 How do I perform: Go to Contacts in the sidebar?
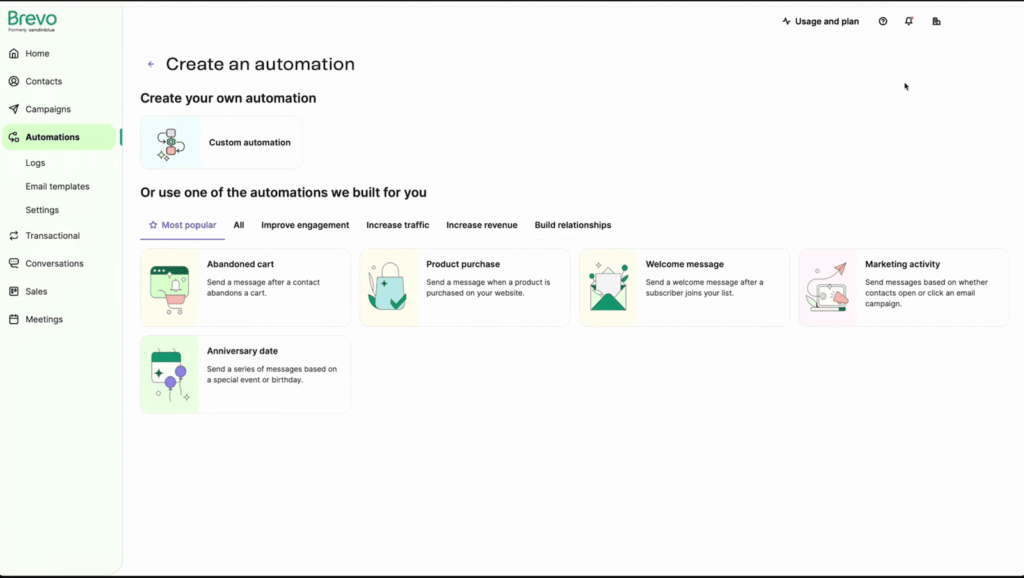click(43, 81)
